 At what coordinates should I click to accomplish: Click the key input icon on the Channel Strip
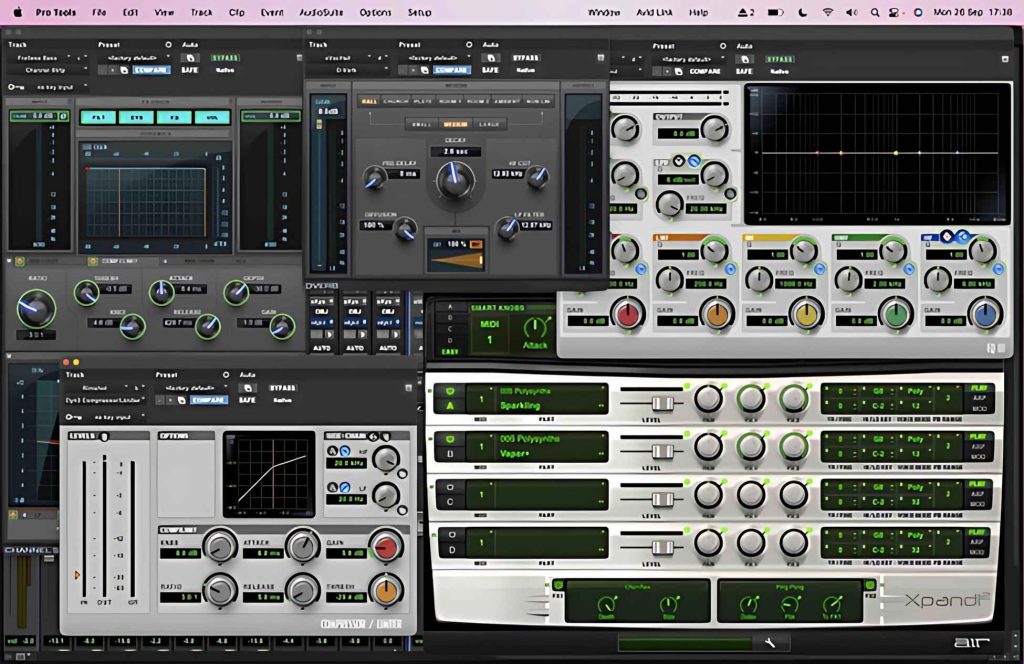click(12, 86)
